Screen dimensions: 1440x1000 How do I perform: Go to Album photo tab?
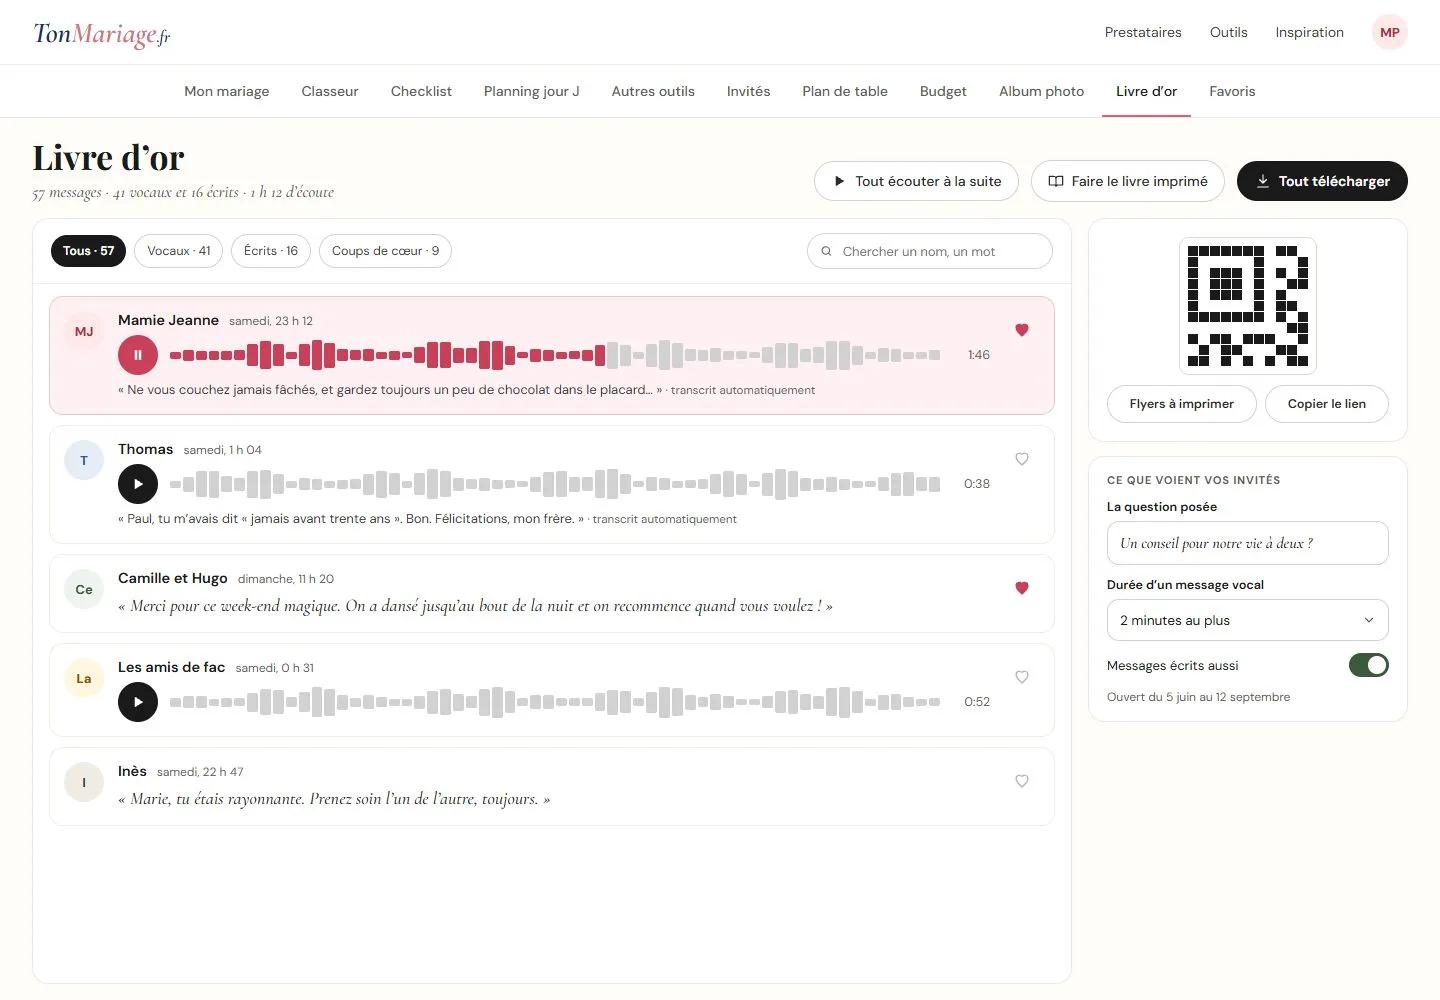tap(1041, 91)
